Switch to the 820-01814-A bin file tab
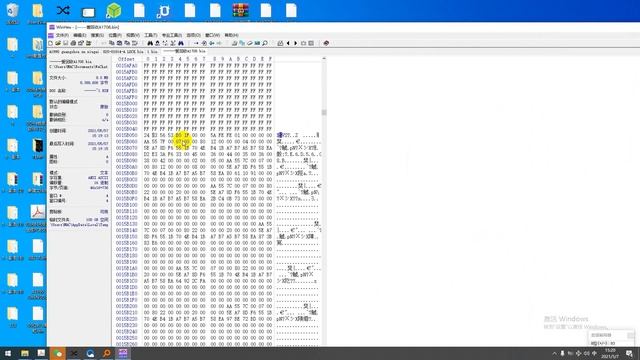This screenshot has width=640, height=360. 123,52
